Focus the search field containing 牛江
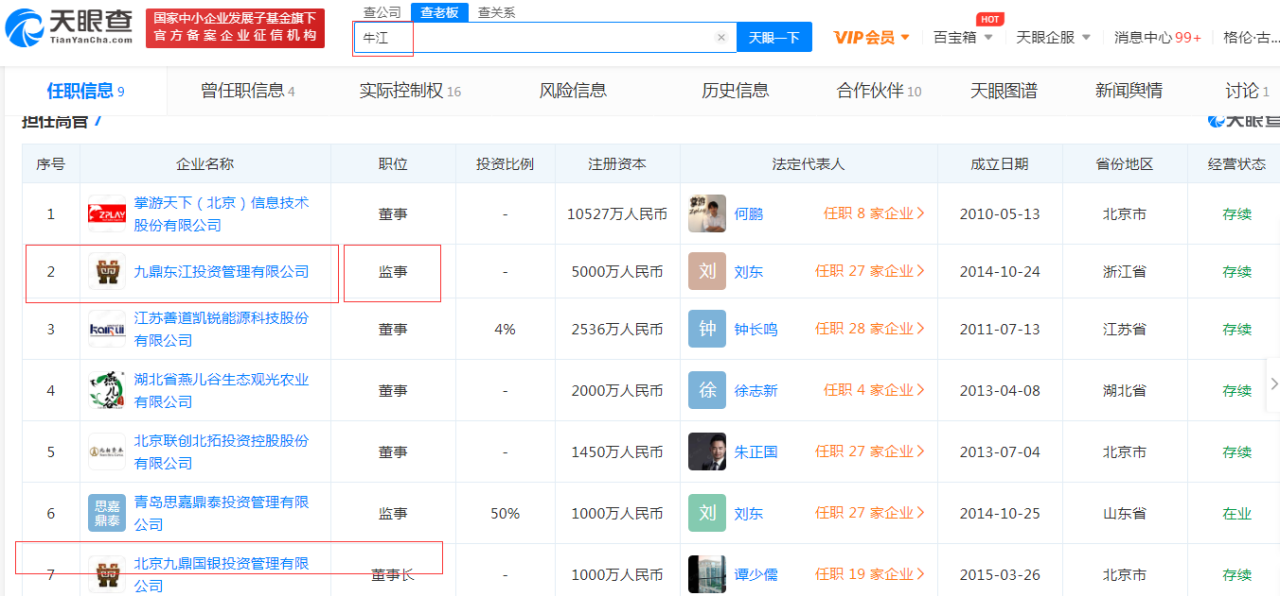The image size is (1280, 596). (x=545, y=37)
